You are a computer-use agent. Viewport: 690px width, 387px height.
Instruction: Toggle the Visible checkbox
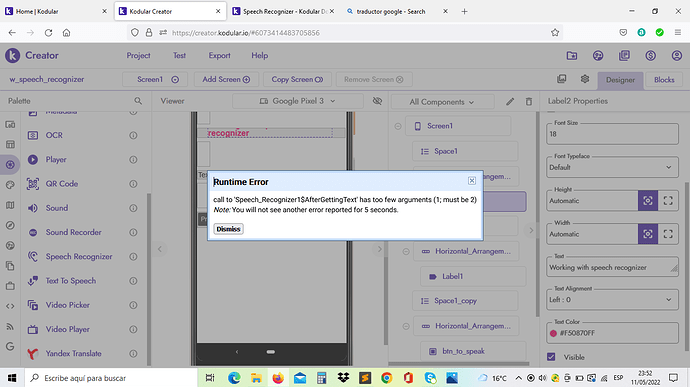pos(551,357)
